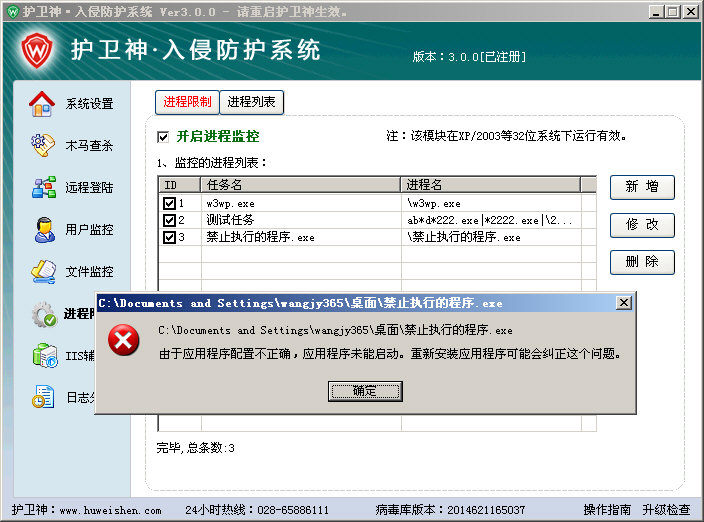Select 文件监控 in the sidebar
Image resolution: width=704 pixels, height=522 pixels.
pos(89,272)
